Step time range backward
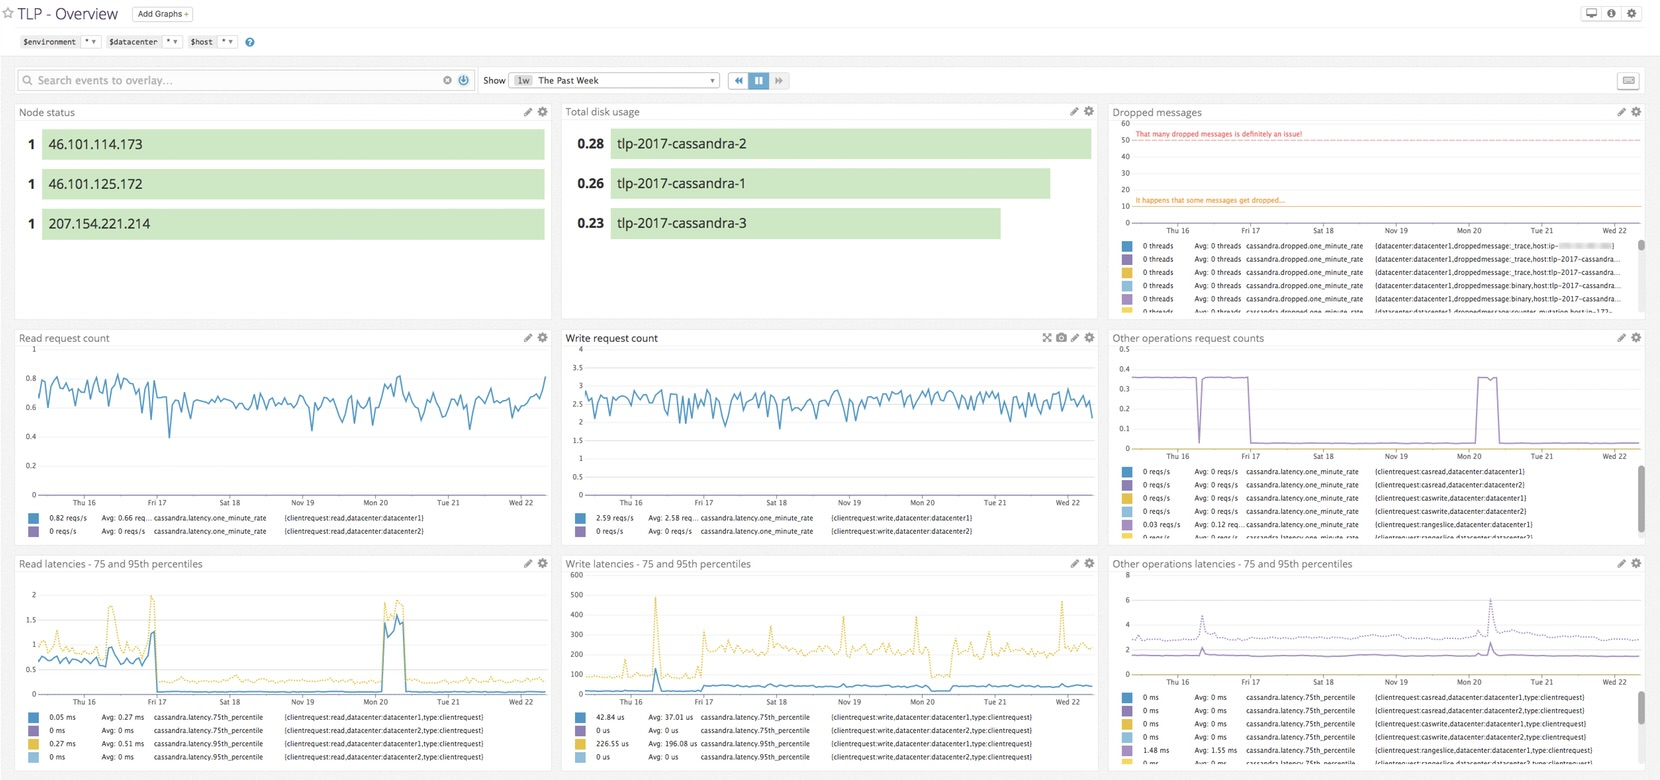Image resolution: width=1660 pixels, height=780 pixels. coord(739,80)
